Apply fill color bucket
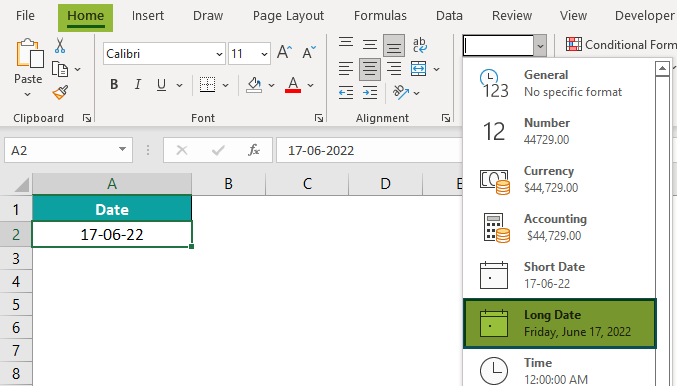This screenshot has width=677, height=386. 254,85
